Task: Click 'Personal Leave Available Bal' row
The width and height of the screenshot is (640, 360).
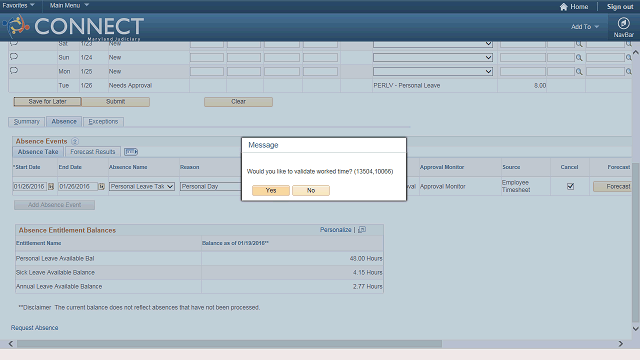Action: [199, 258]
